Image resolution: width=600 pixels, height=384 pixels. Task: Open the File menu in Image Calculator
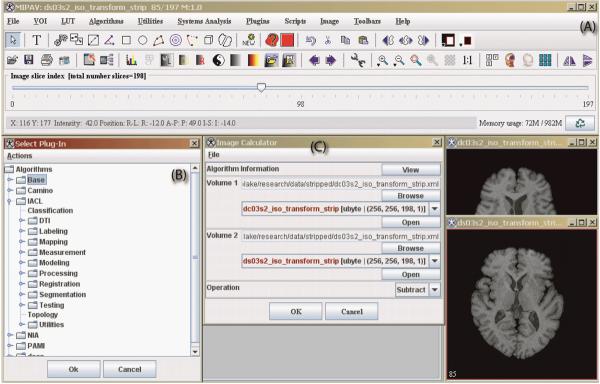214,155
